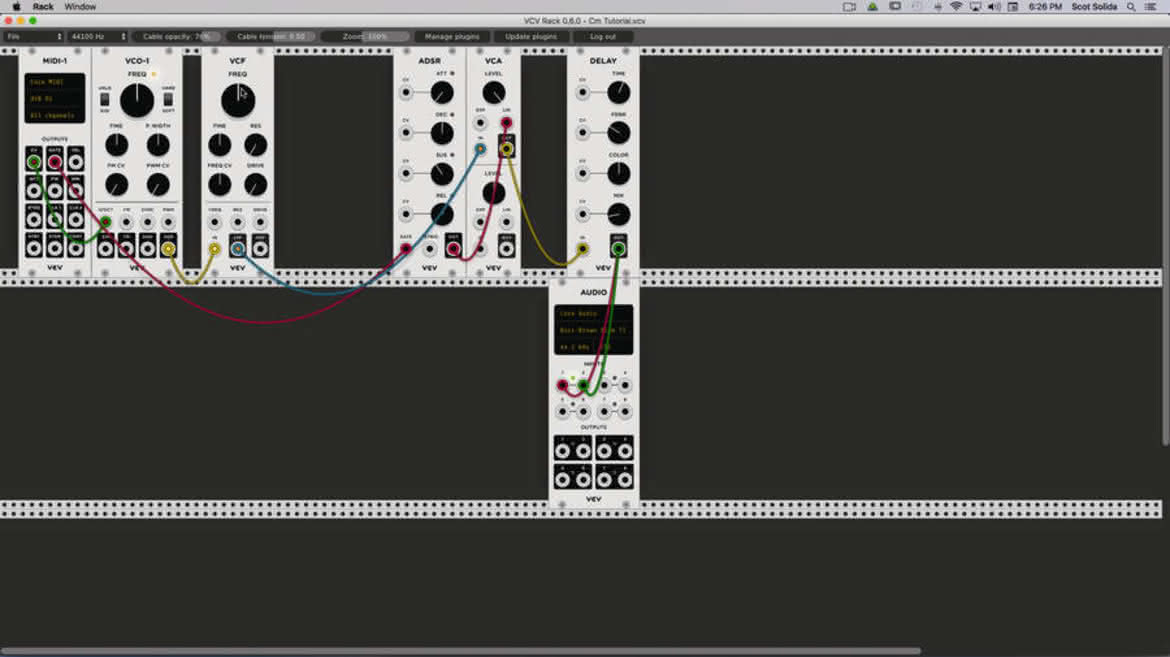
Task: Click the ADSR attack CV input jack
Action: coord(406,93)
